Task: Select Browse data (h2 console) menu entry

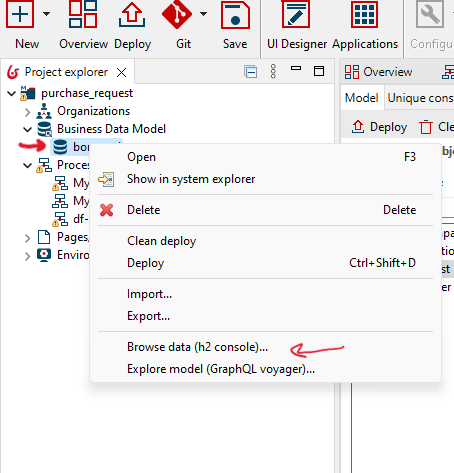Action: pos(197,347)
